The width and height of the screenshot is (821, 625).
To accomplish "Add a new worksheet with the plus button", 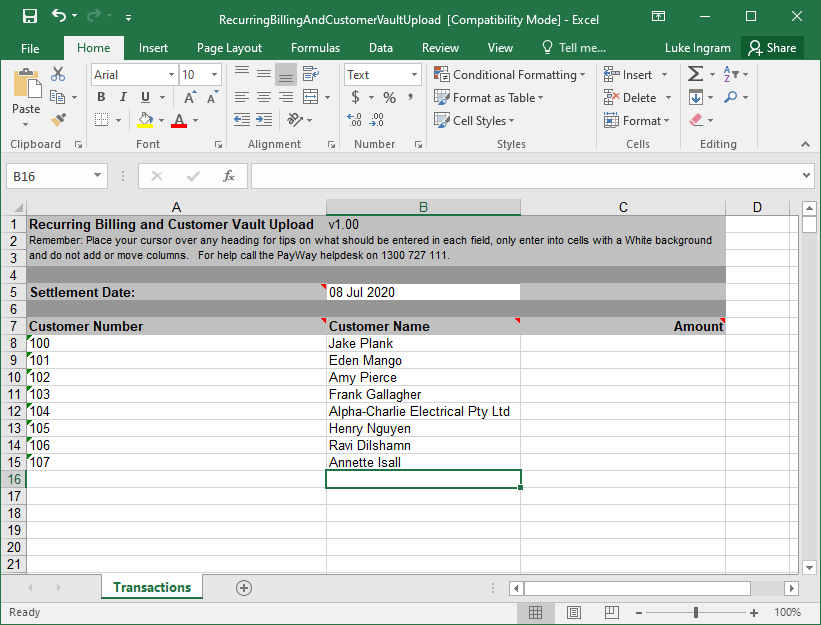I will pos(243,588).
